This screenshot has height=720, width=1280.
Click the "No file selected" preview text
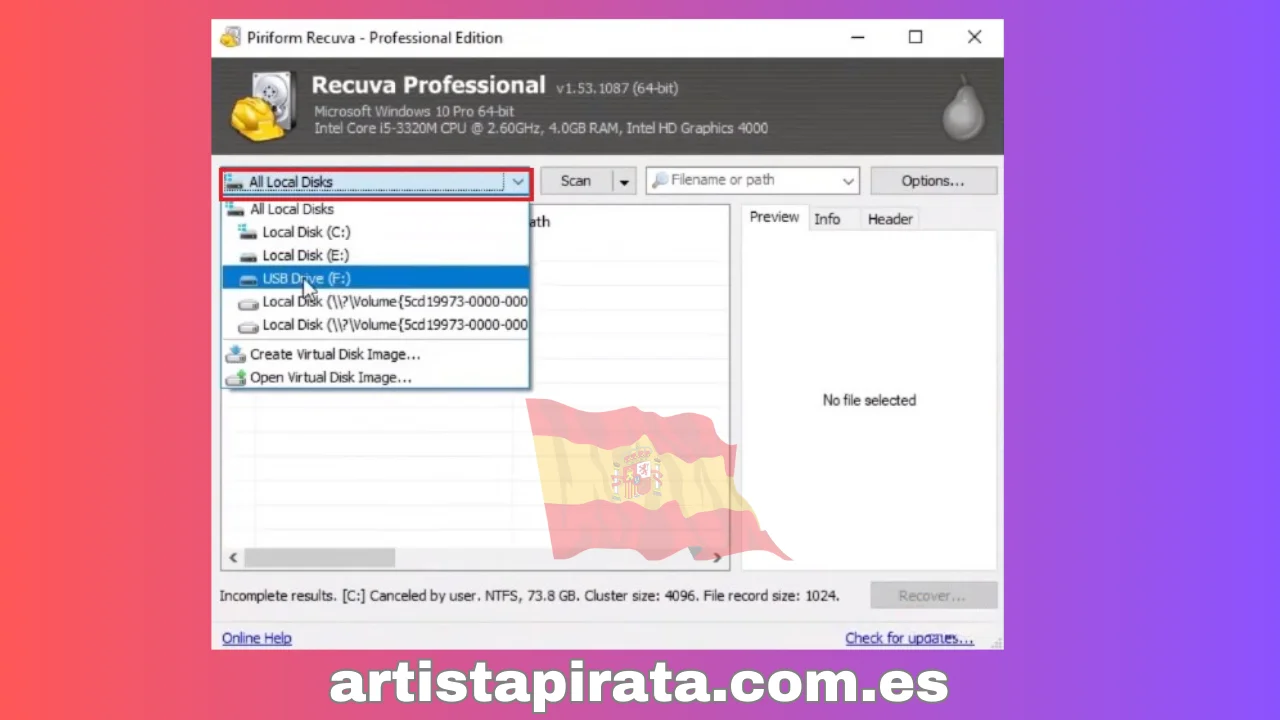(869, 400)
